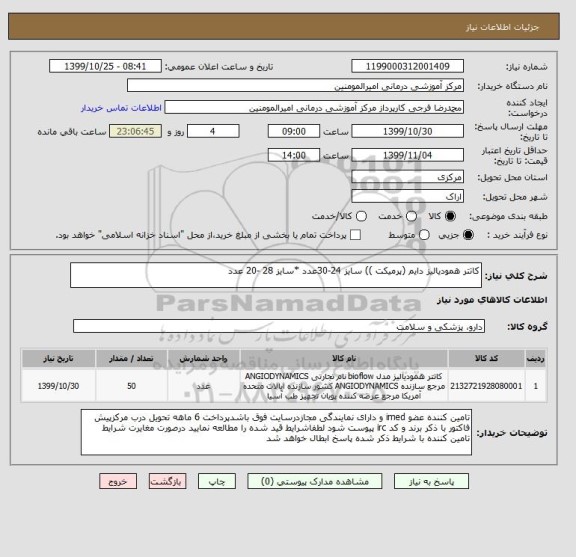576x557 pixels.
Task: Click the واحد شمارش column header
Action: [204, 359]
